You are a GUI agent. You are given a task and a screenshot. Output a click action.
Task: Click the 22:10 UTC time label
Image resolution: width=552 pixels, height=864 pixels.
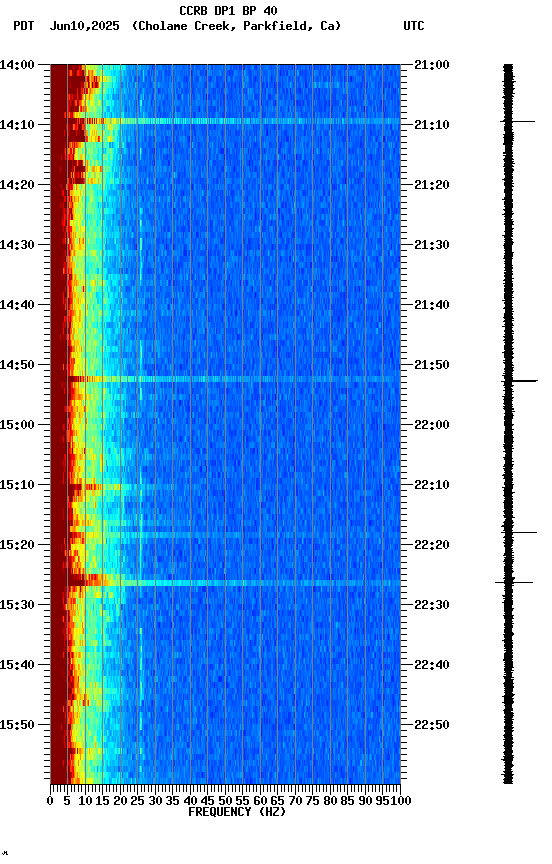(432, 485)
